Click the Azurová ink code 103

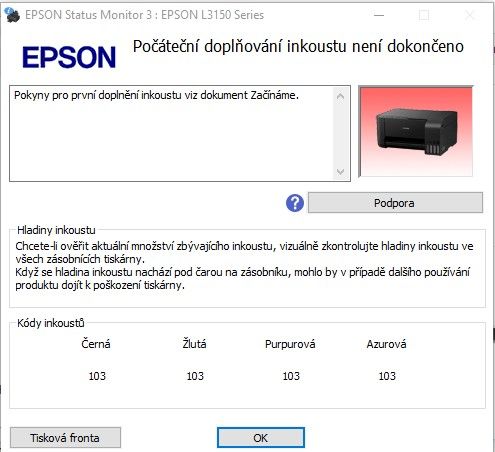point(387,376)
